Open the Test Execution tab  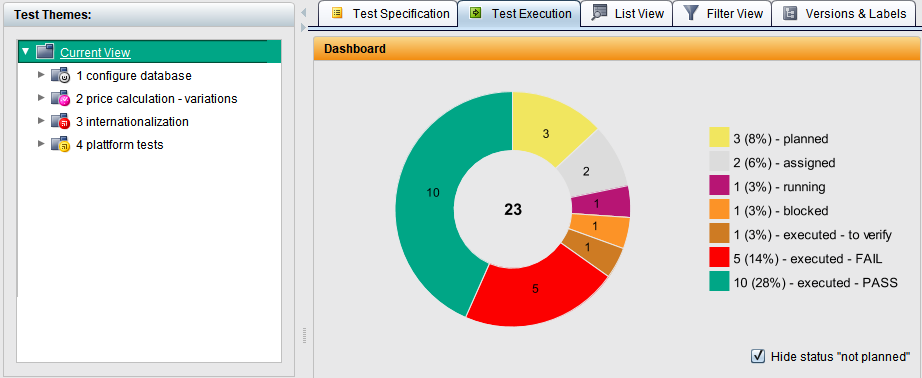519,14
